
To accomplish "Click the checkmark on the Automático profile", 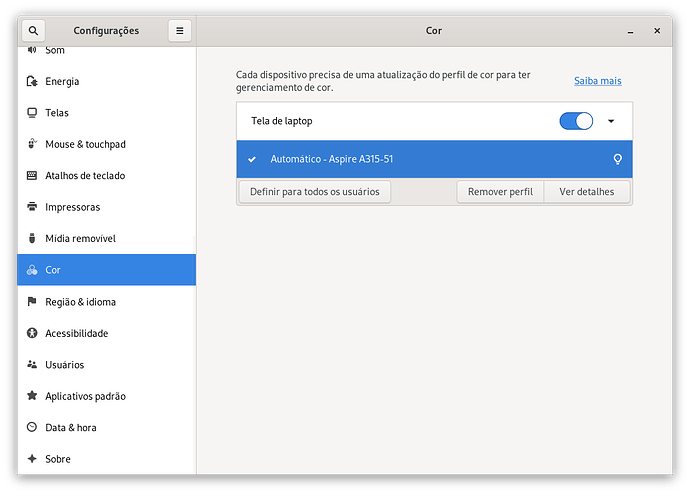I will click(252, 159).
